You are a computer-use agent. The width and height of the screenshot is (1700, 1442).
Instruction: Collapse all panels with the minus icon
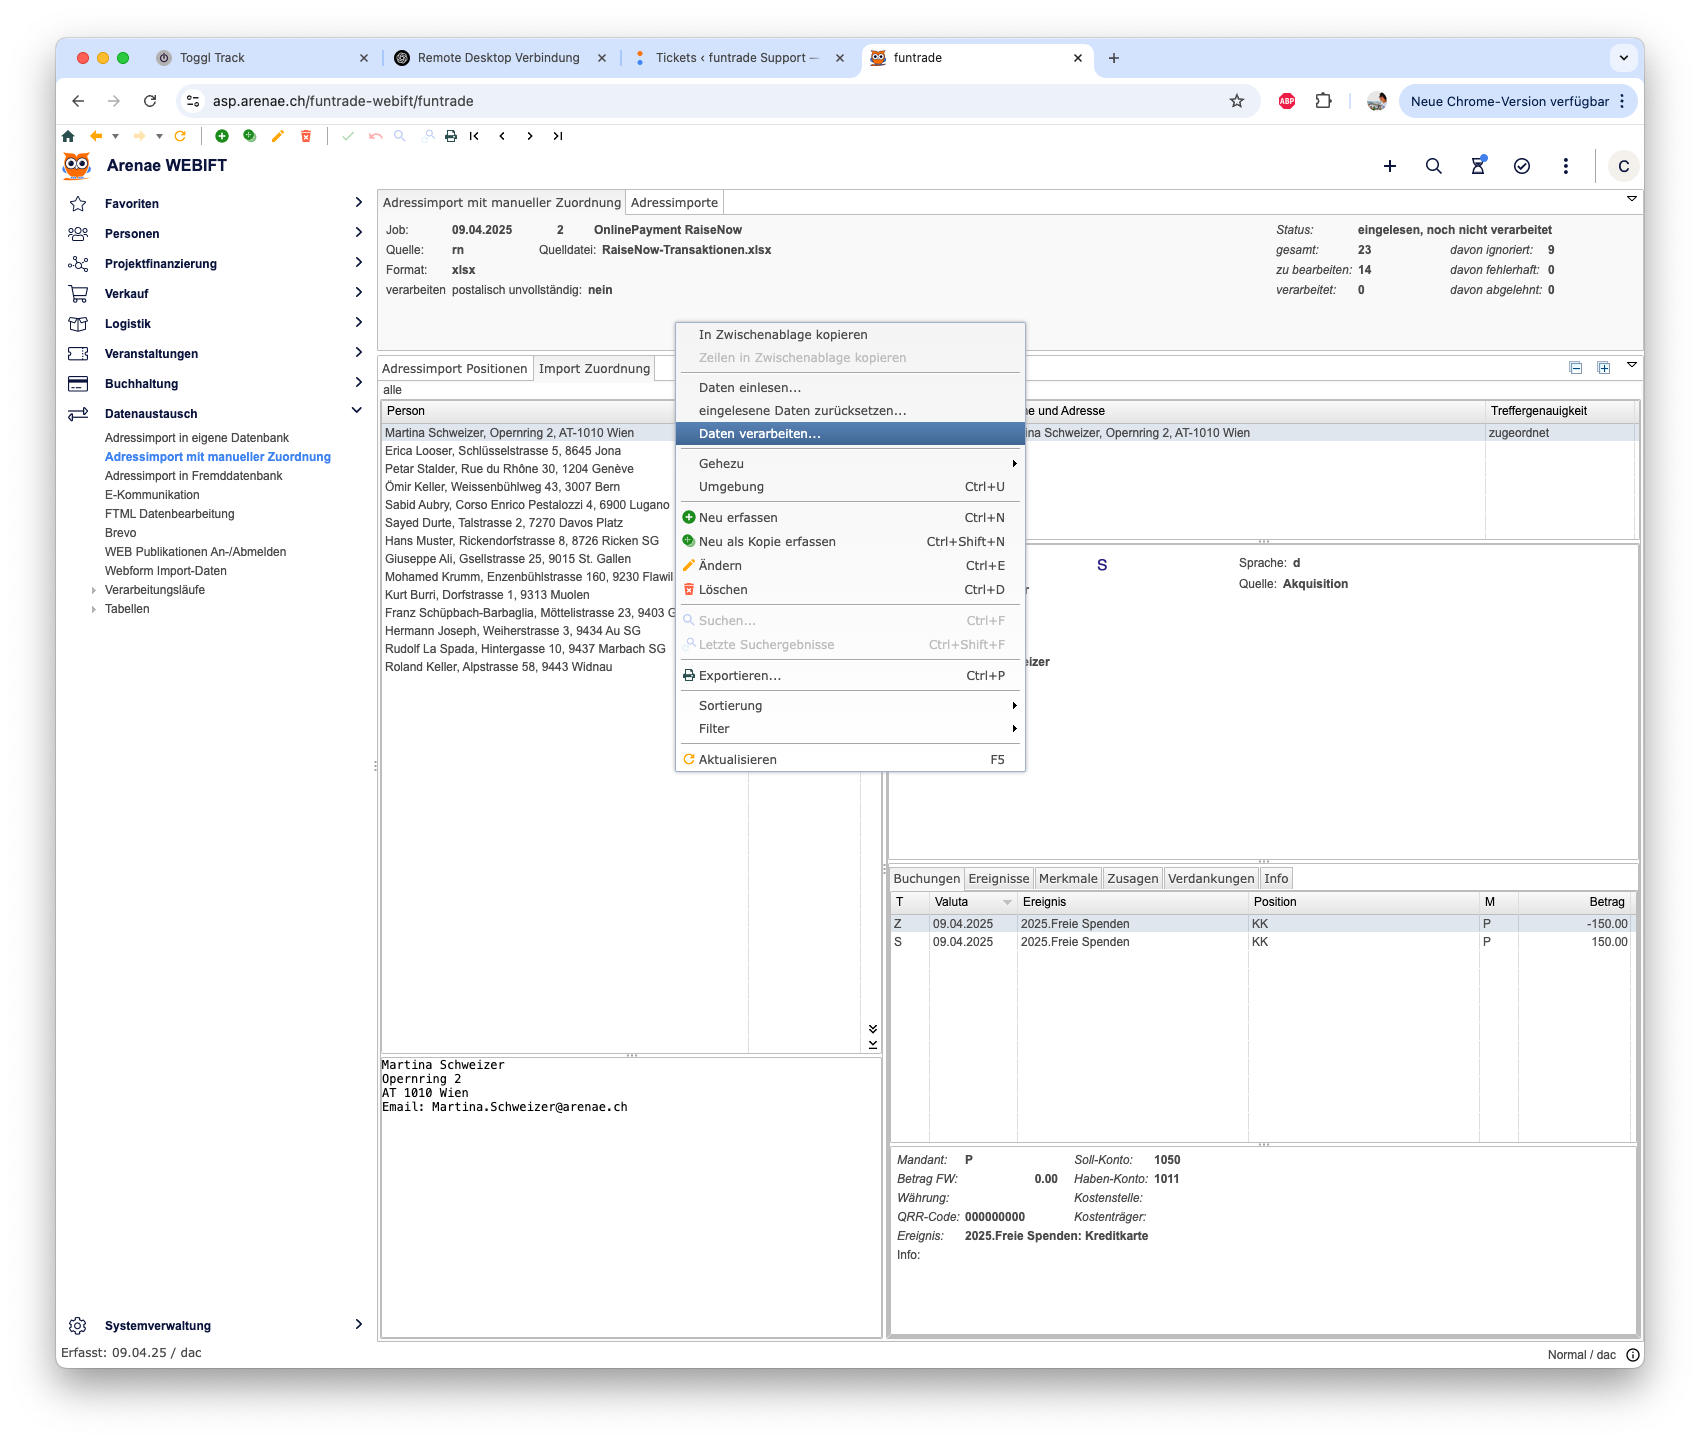(x=1576, y=368)
